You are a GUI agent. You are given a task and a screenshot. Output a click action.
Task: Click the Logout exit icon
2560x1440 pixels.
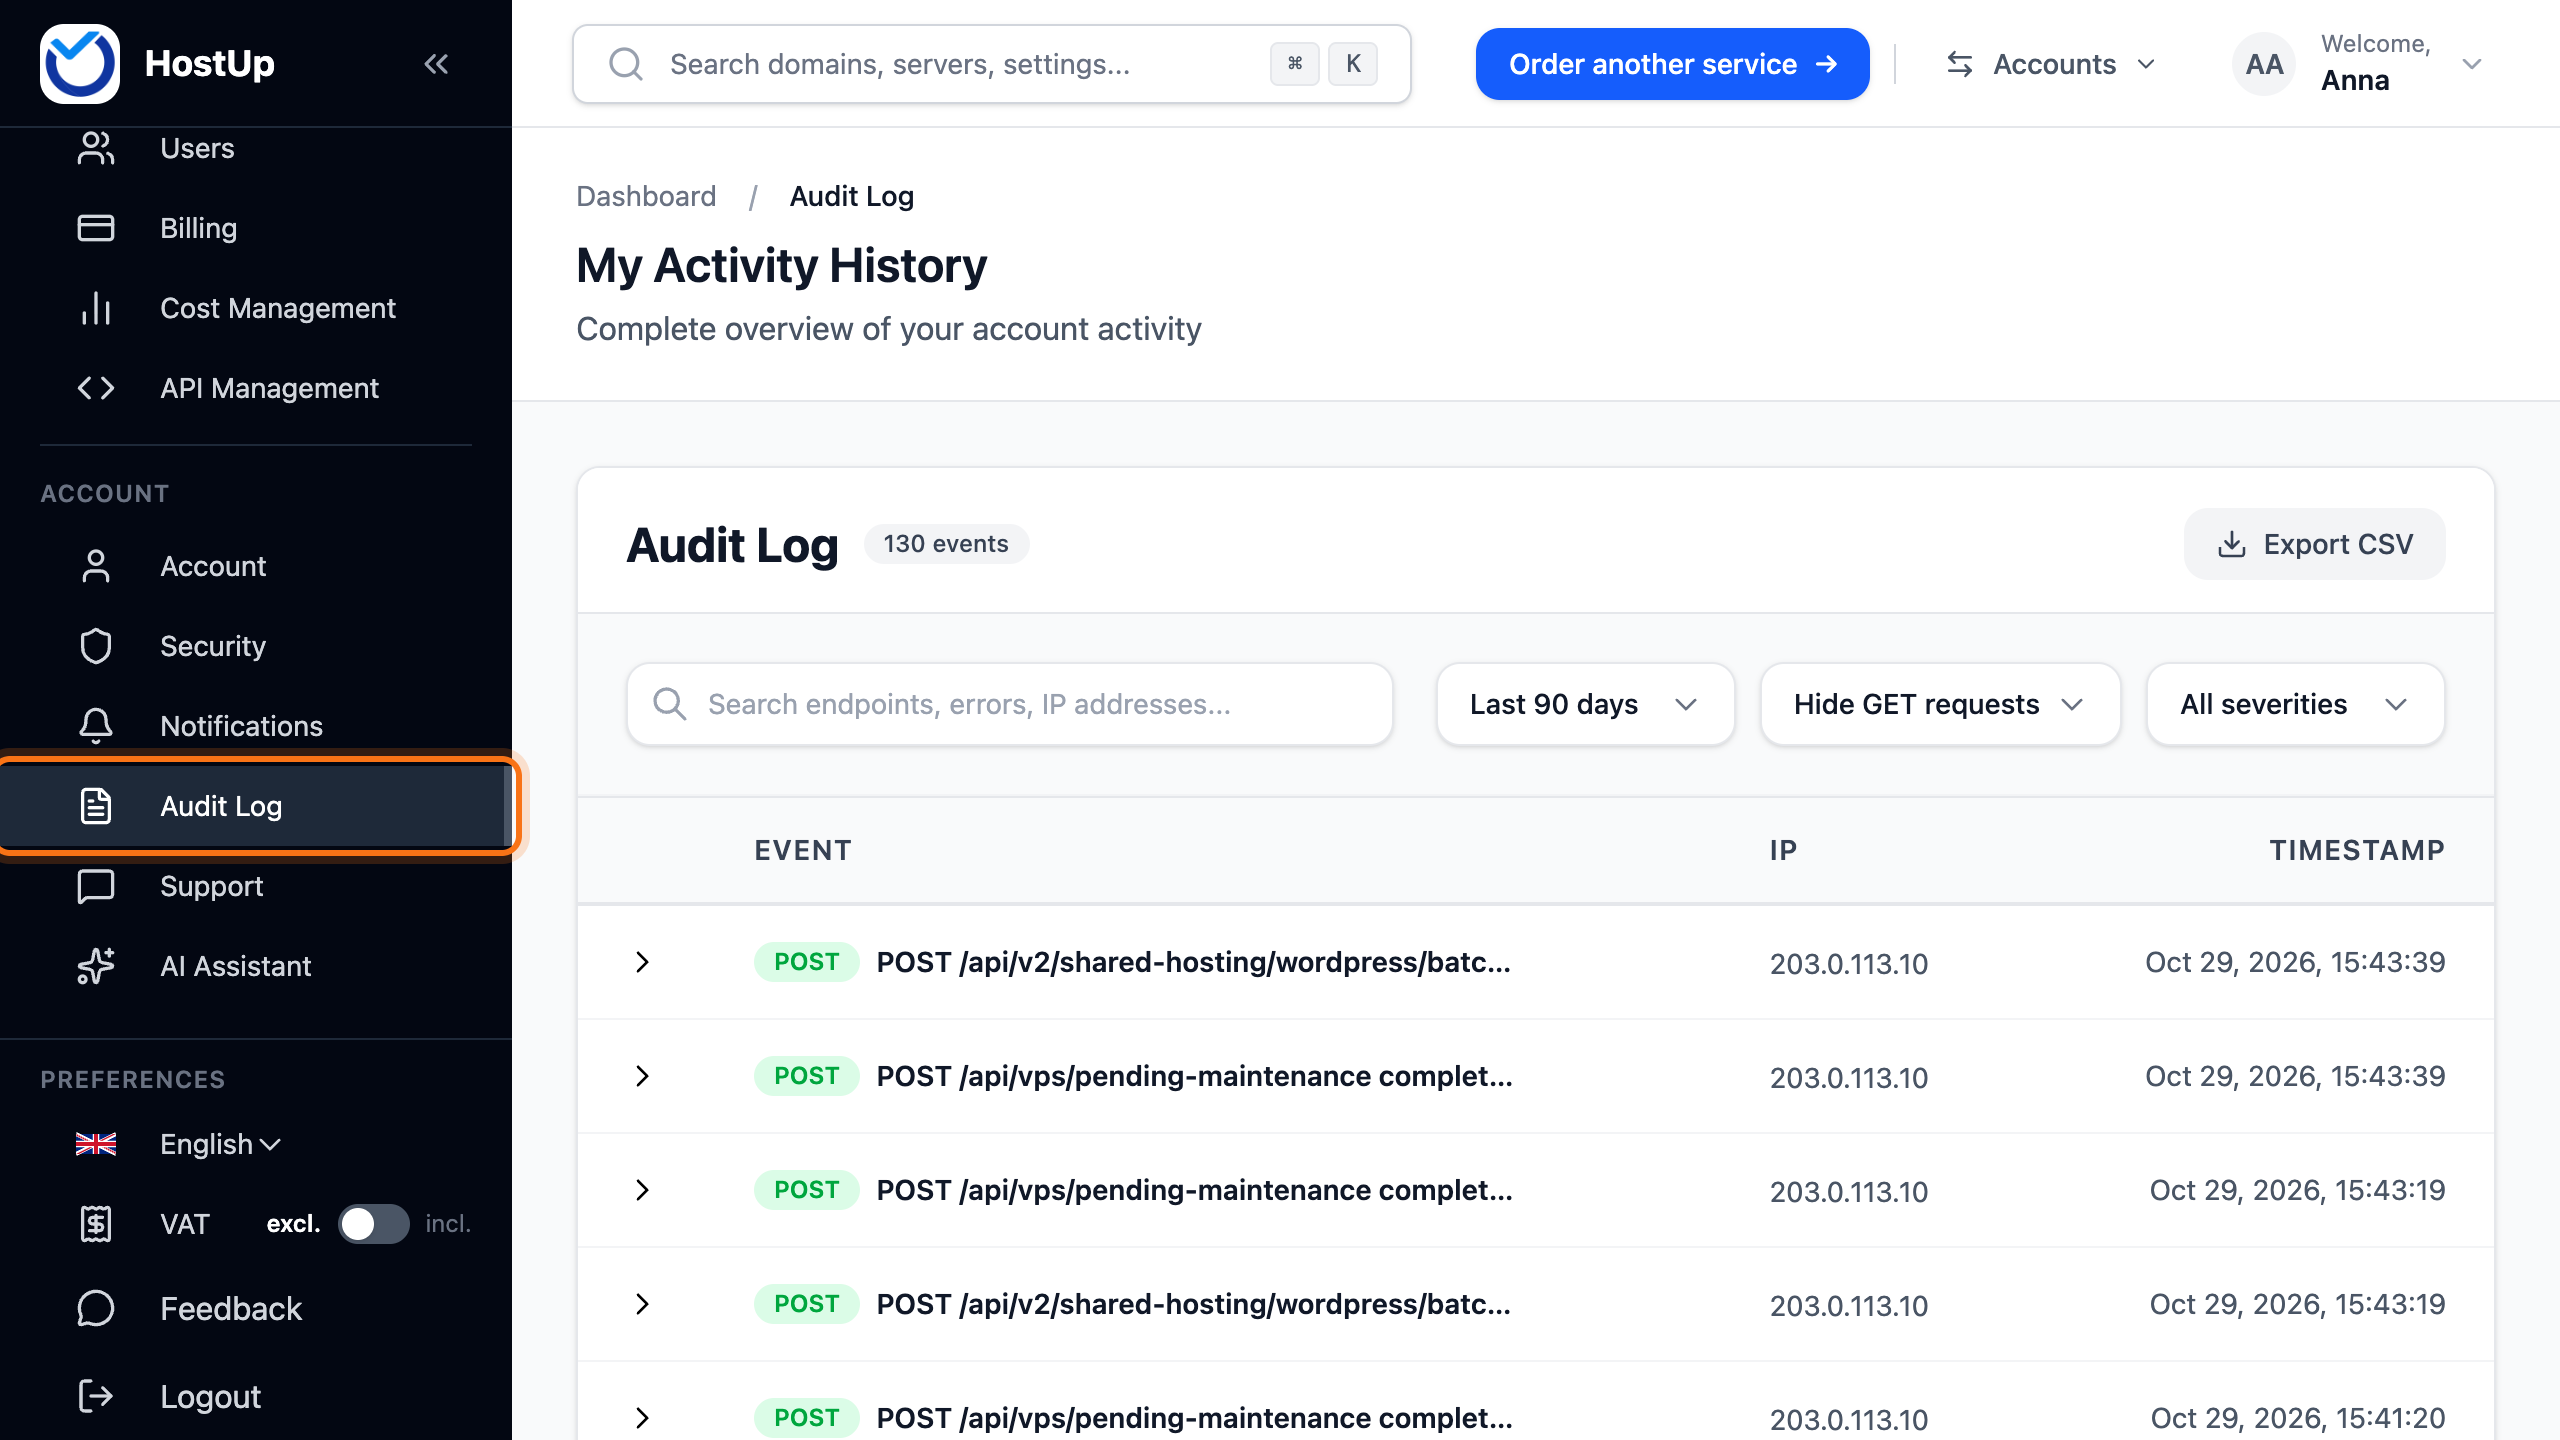click(x=96, y=1396)
